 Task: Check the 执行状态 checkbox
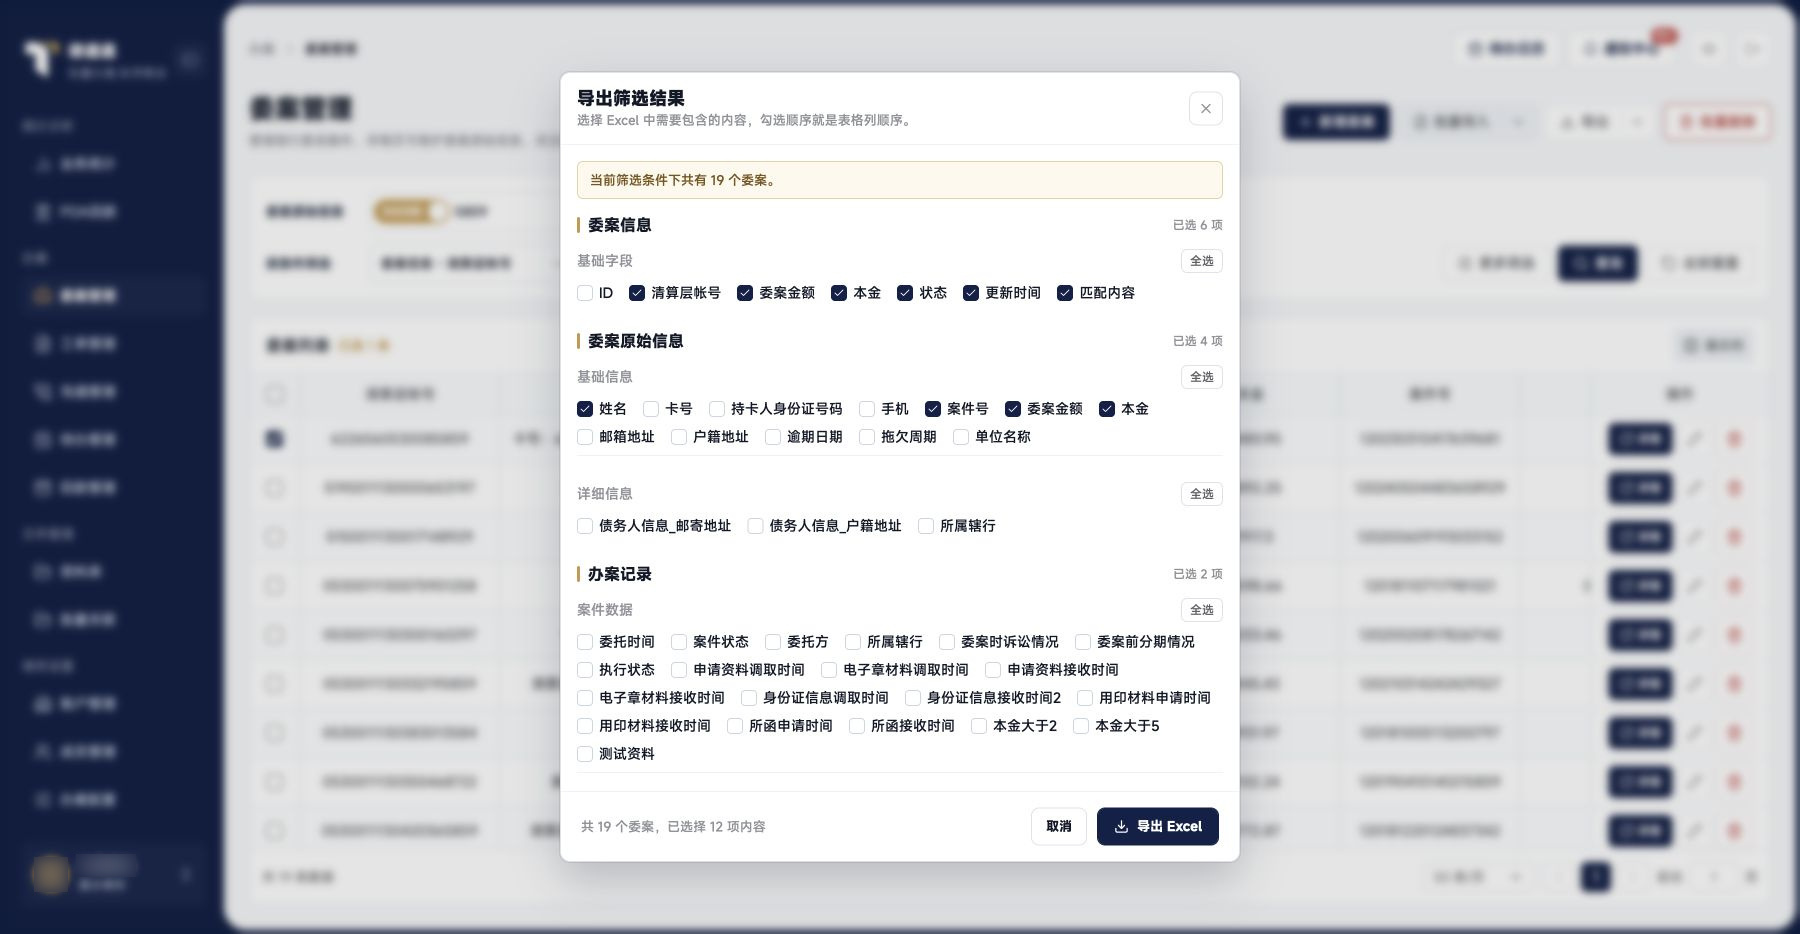click(585, 670)
